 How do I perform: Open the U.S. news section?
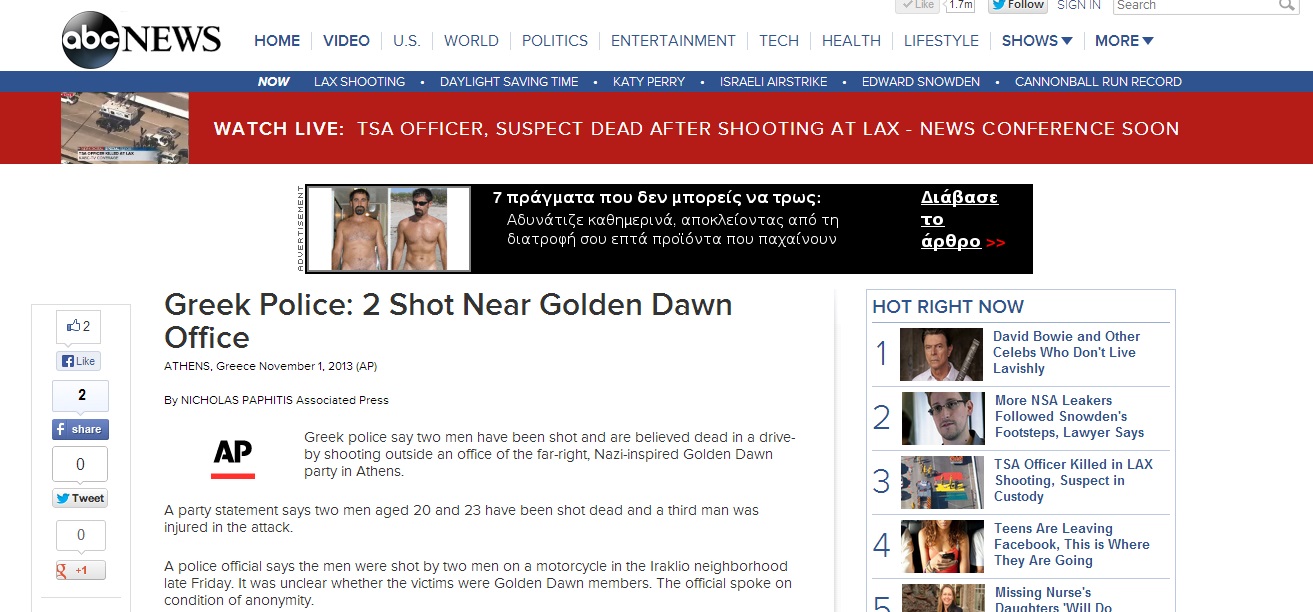point(407,41)
